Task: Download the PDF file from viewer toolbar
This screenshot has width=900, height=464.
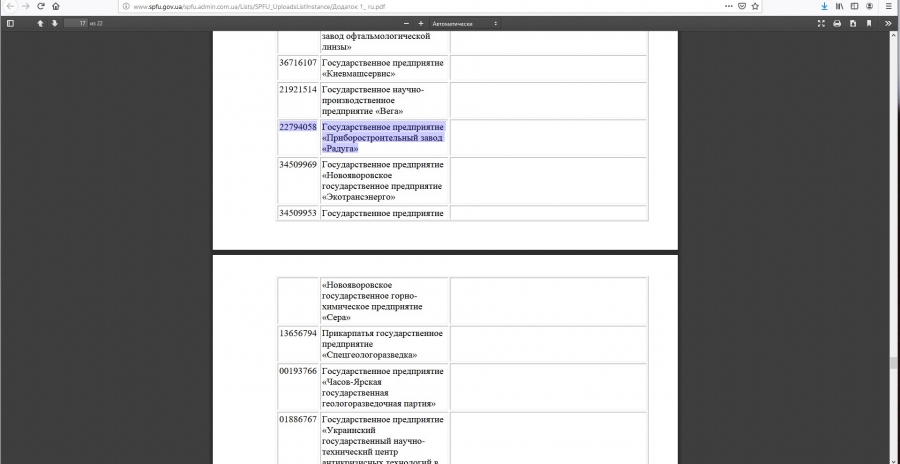Action: coord(853,23)
